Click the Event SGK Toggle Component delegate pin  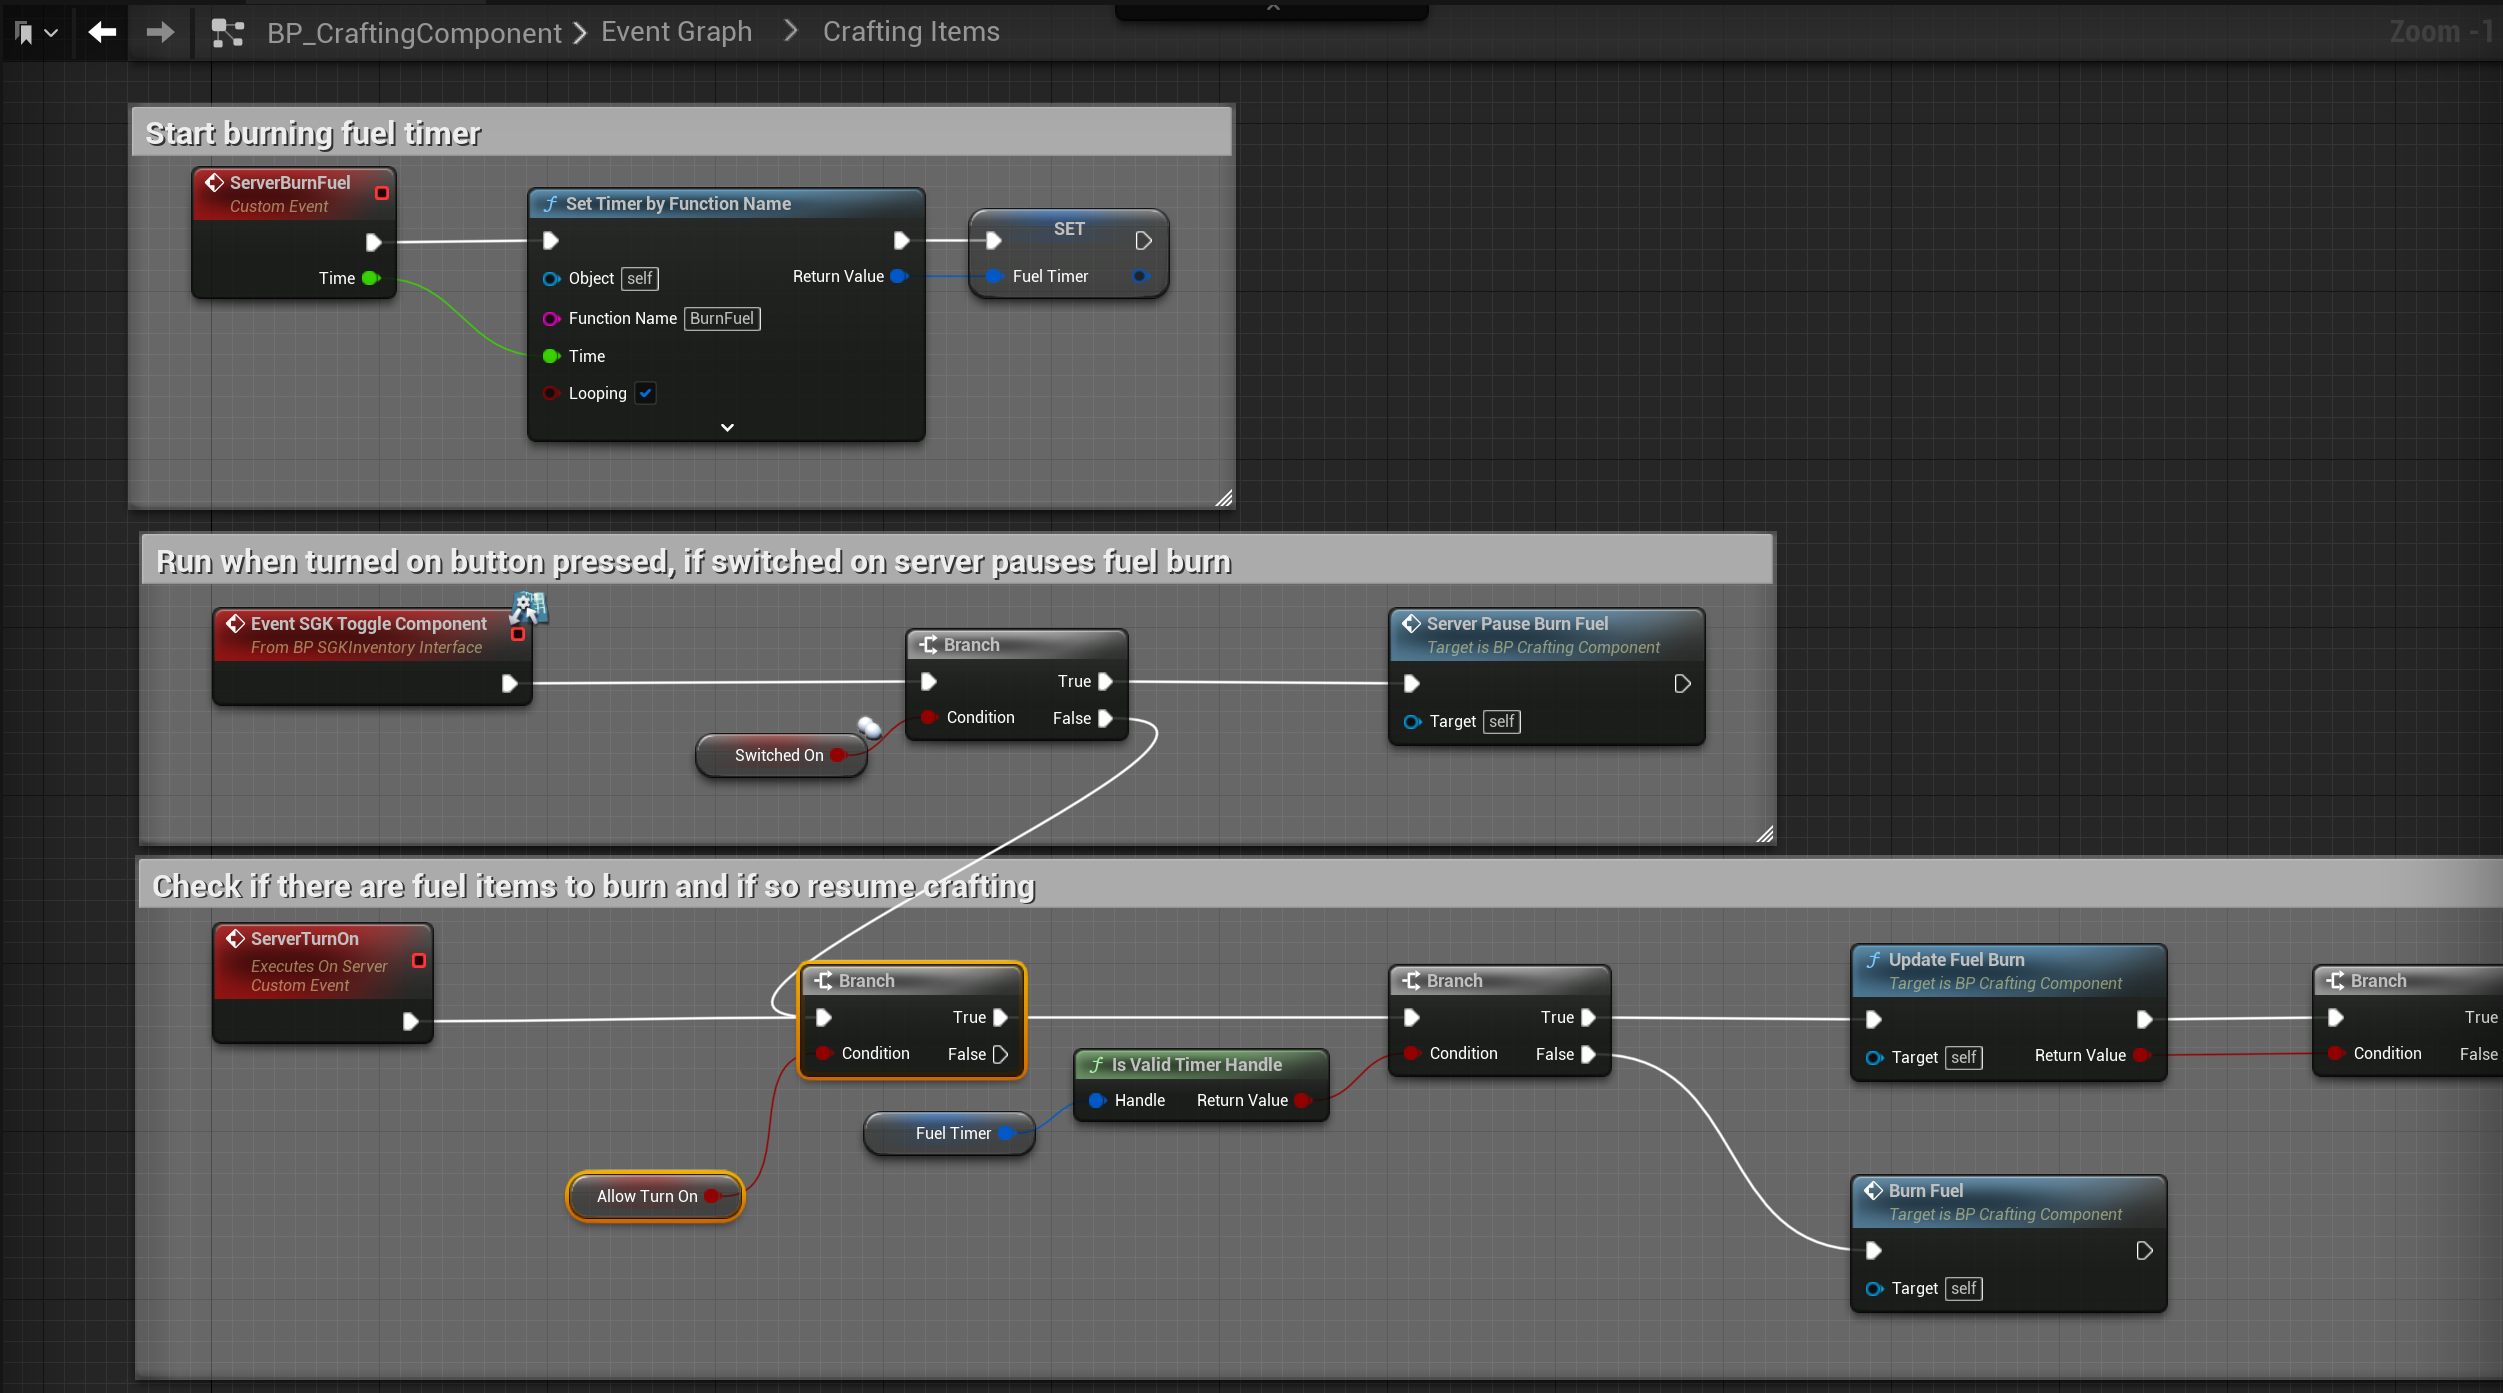pyautogui.click(x=518, y=634)
